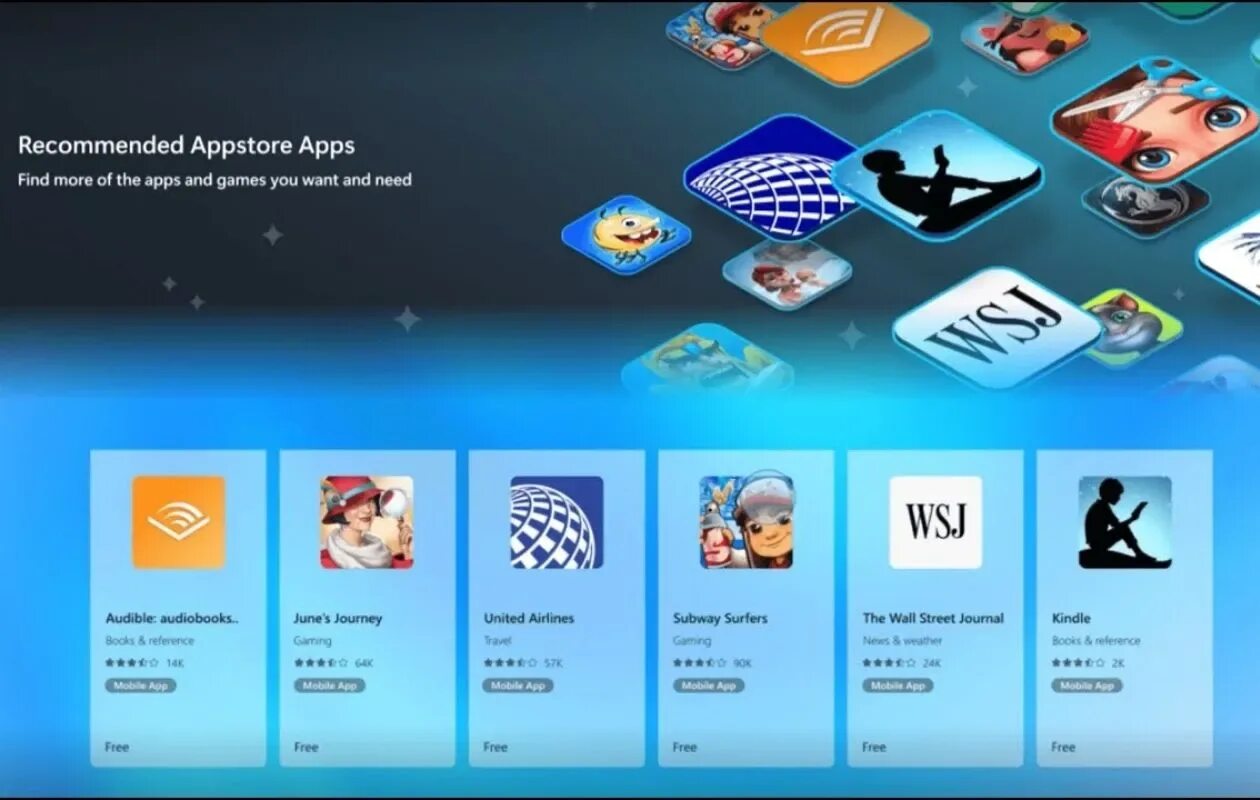1260x800 pixels.
Task: Click 'Free' price on Subway Surfers card
Action: (x=685, y=747)
